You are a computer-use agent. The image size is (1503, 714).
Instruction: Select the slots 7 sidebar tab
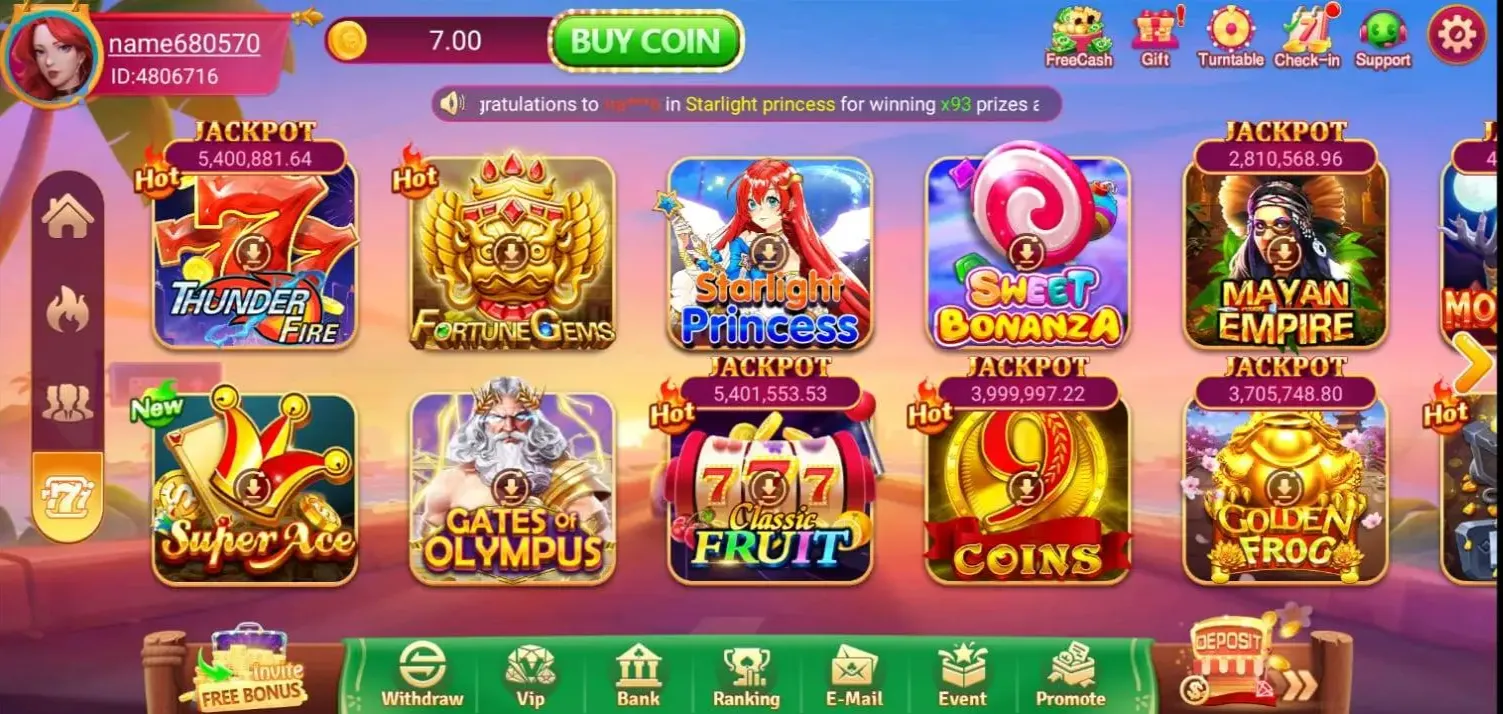68,495
